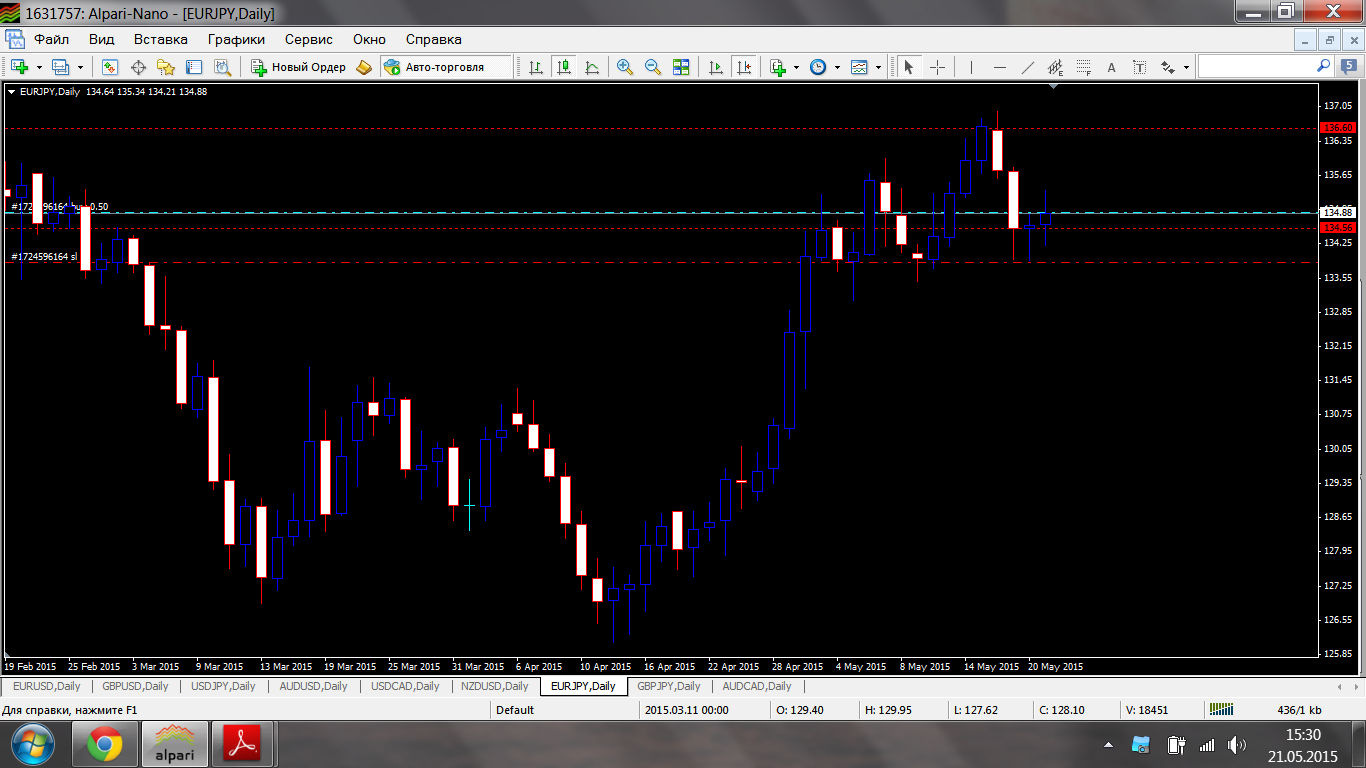This screenshot has height=768, width=1366.
Task: Open the Справка menu
Action: point(434,39)
